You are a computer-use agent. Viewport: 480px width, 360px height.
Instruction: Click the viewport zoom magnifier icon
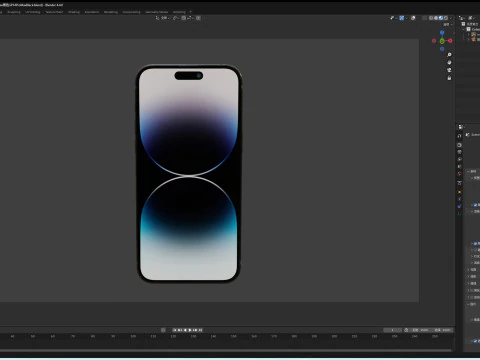(x=449, y=54)
